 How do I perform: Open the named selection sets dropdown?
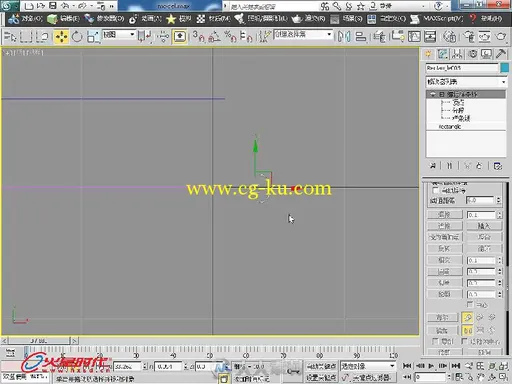[303, 34]
